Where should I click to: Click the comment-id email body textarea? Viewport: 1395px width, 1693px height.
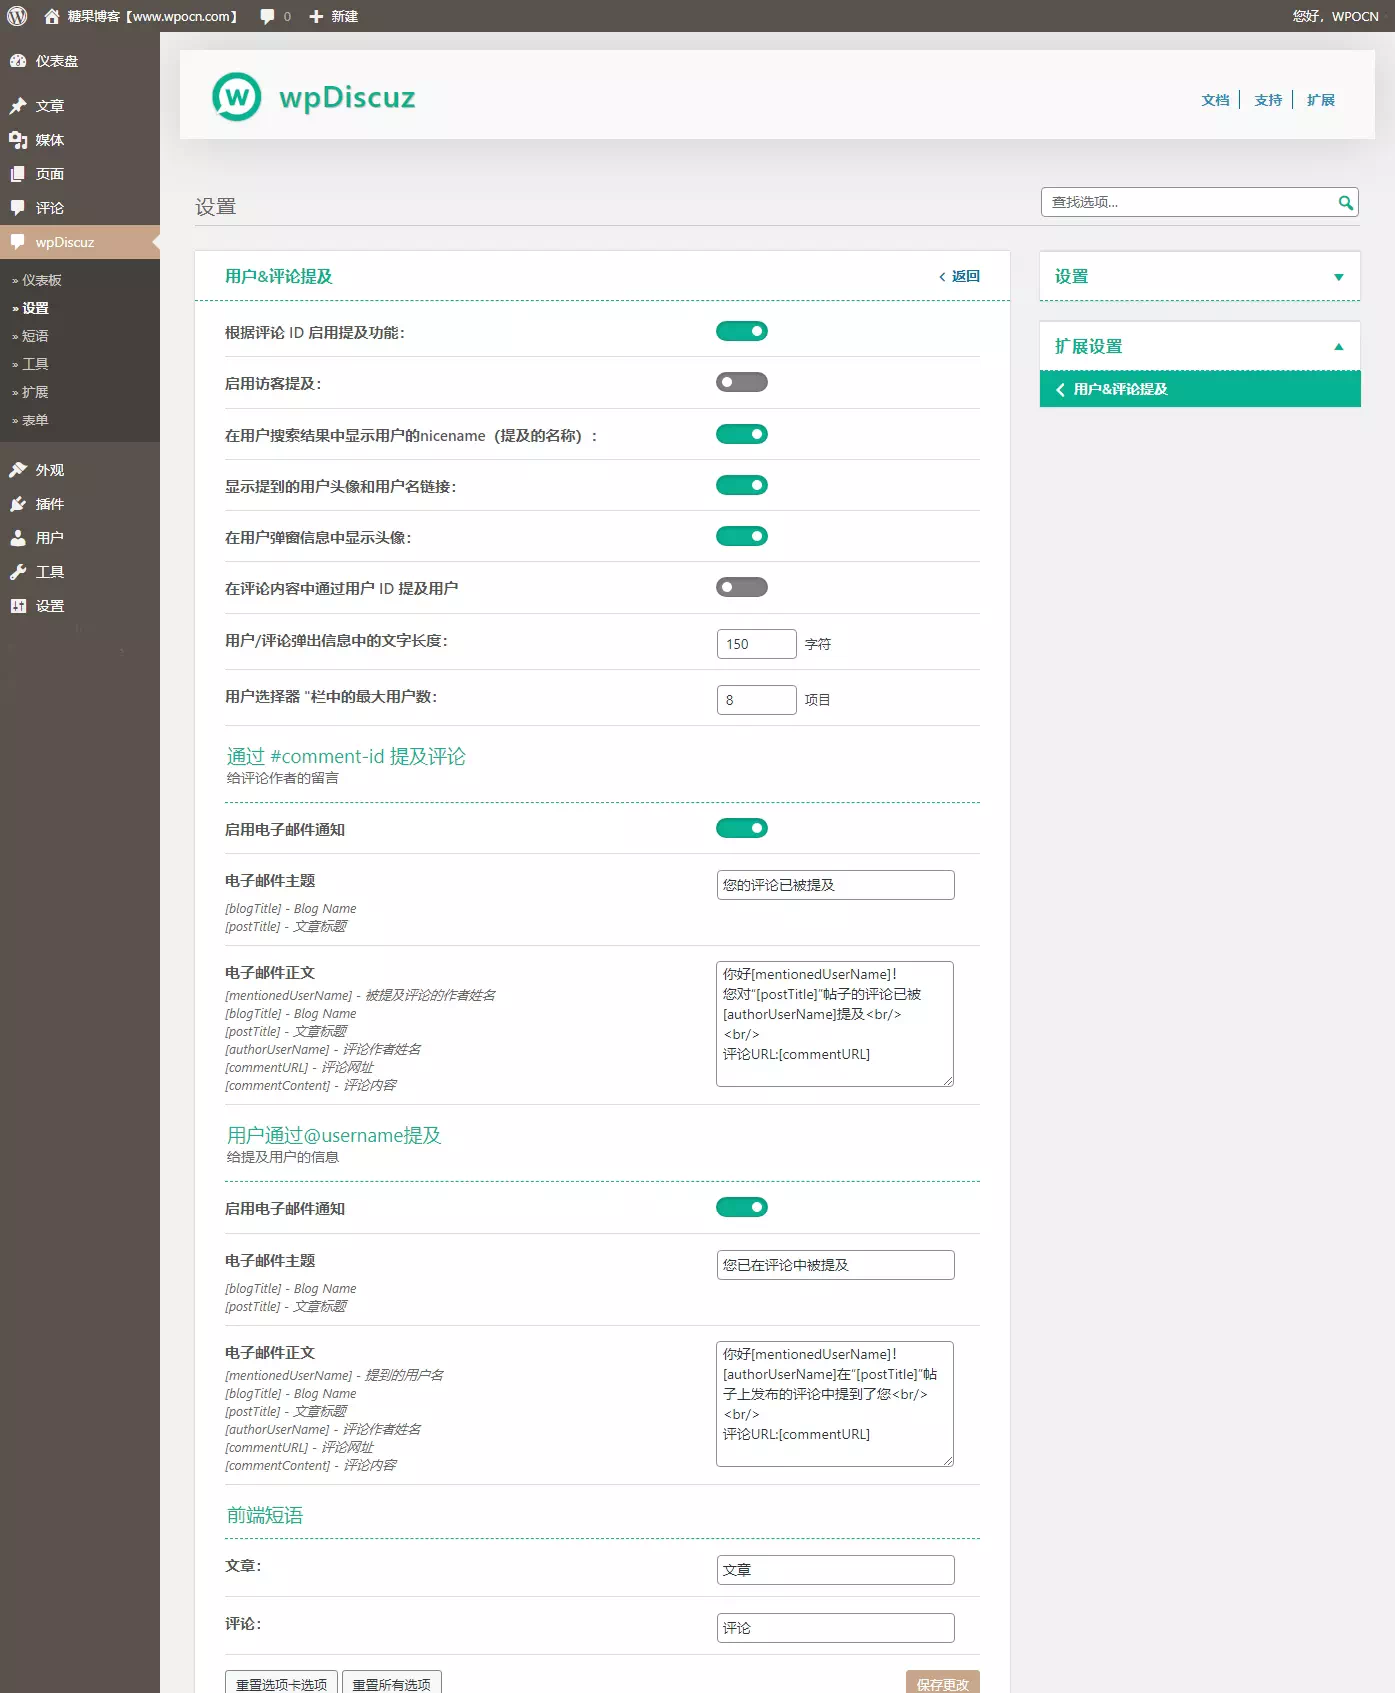coord(835,1024)
